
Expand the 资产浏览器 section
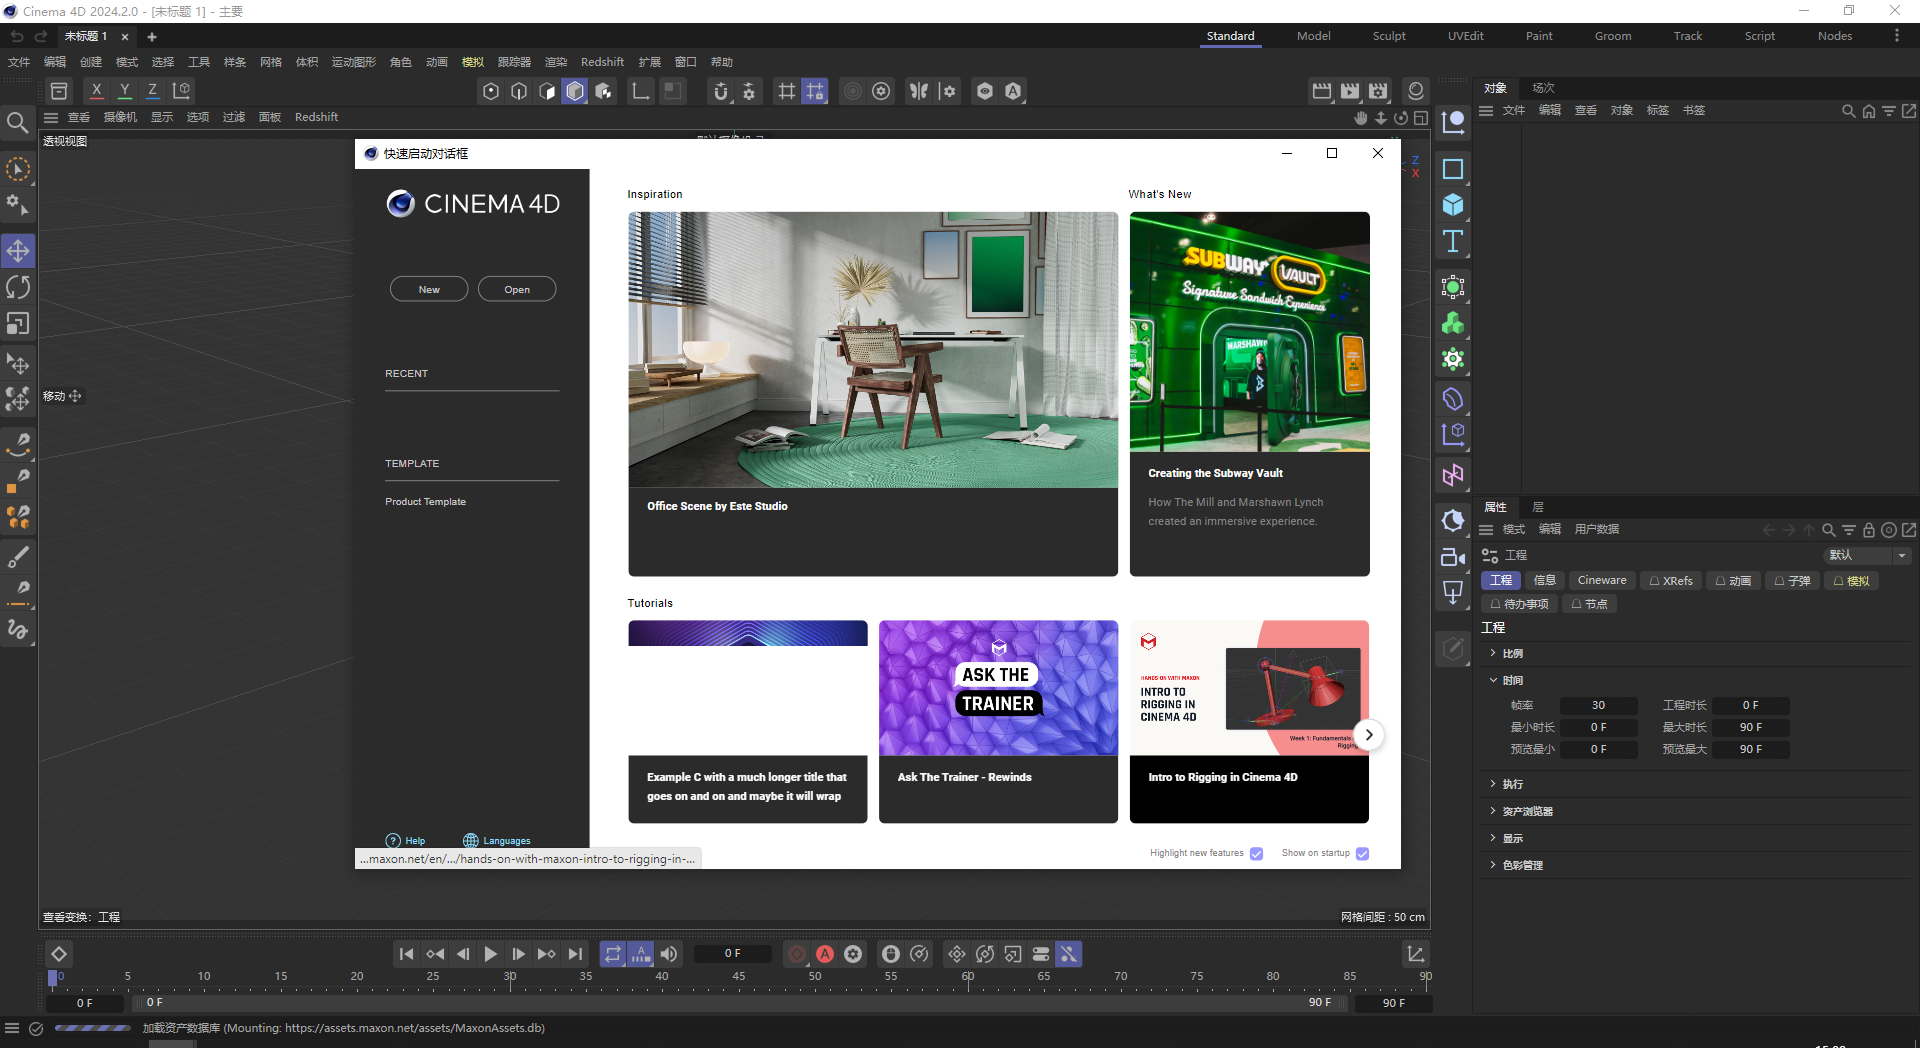[x=1521, y=811]
